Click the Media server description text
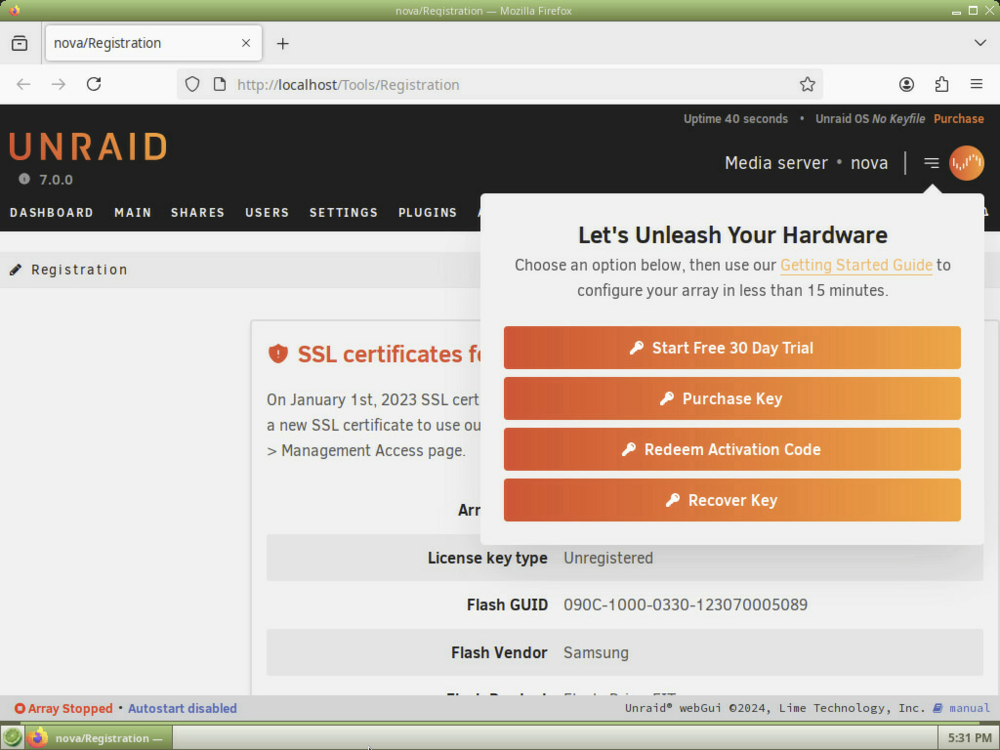Screen dimensions: 1000x750 click(776, 163)
